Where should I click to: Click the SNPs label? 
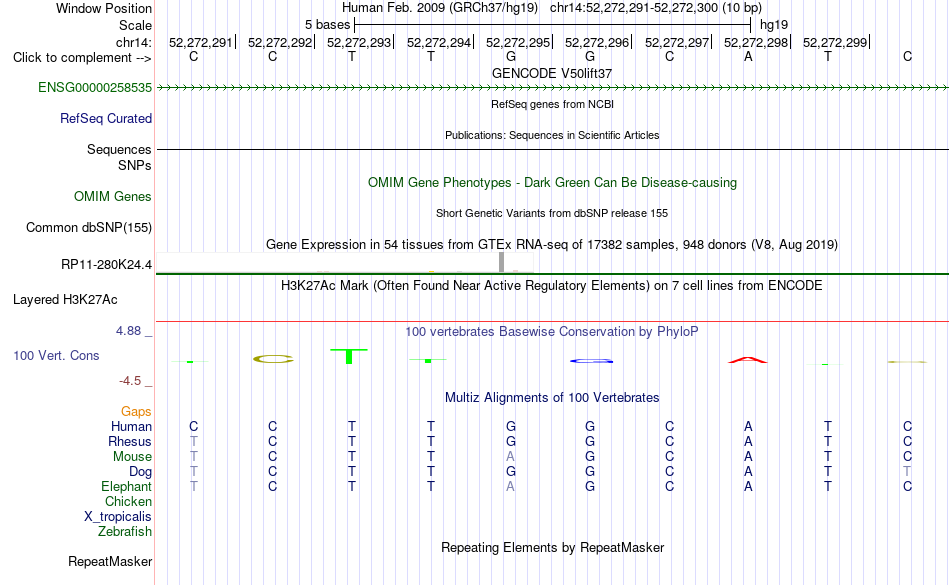(x=135, y=165)
